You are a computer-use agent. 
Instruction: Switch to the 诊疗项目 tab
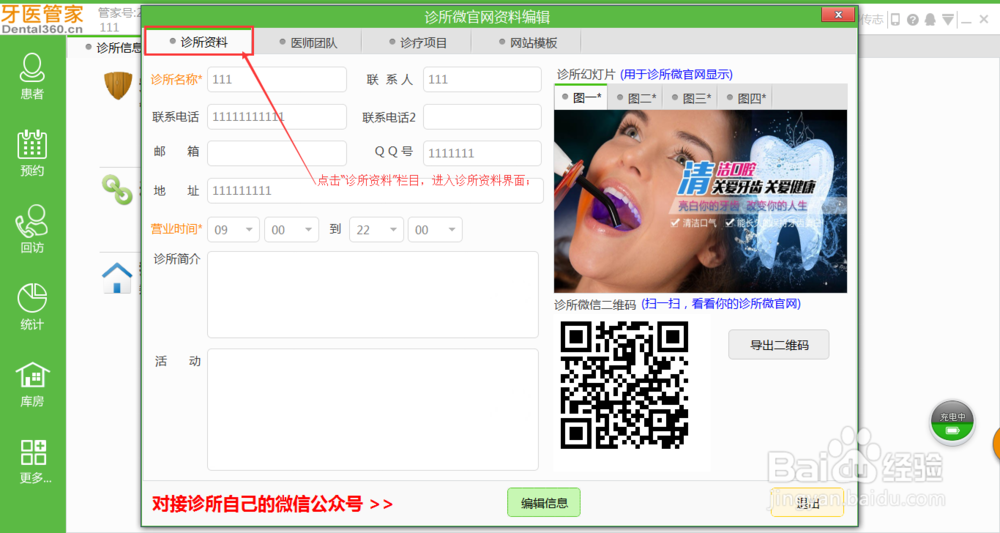418,43
